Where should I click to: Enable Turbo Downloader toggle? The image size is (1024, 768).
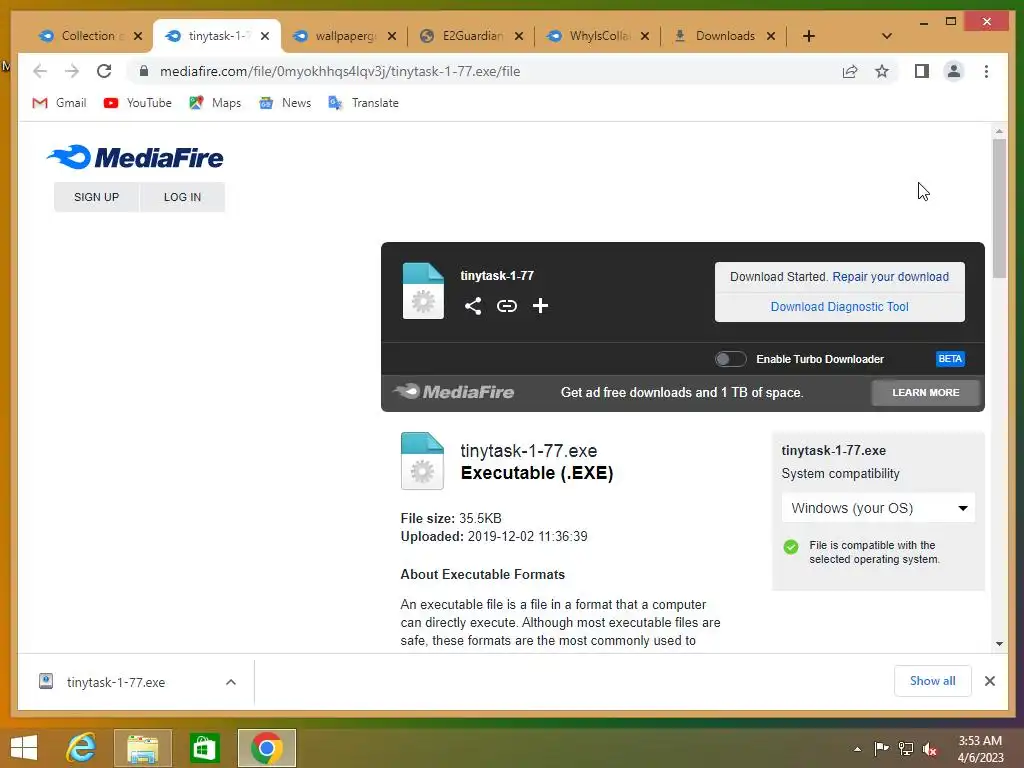pyautogui.click(x=730, y=359)
